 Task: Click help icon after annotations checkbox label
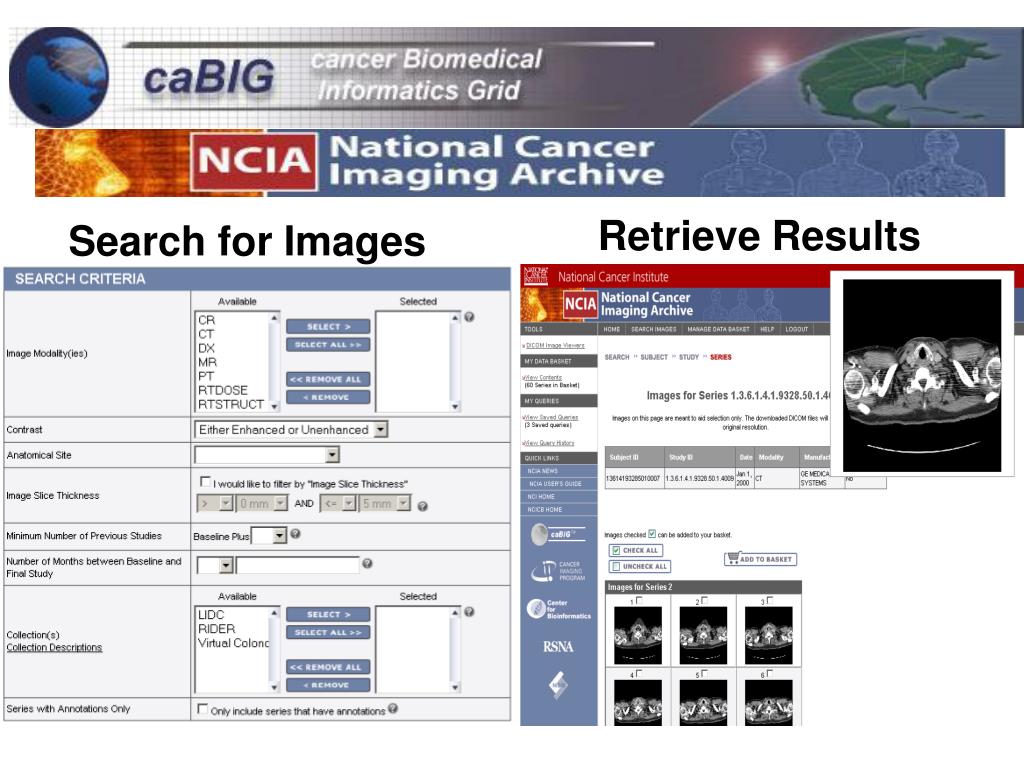point(392,709)
